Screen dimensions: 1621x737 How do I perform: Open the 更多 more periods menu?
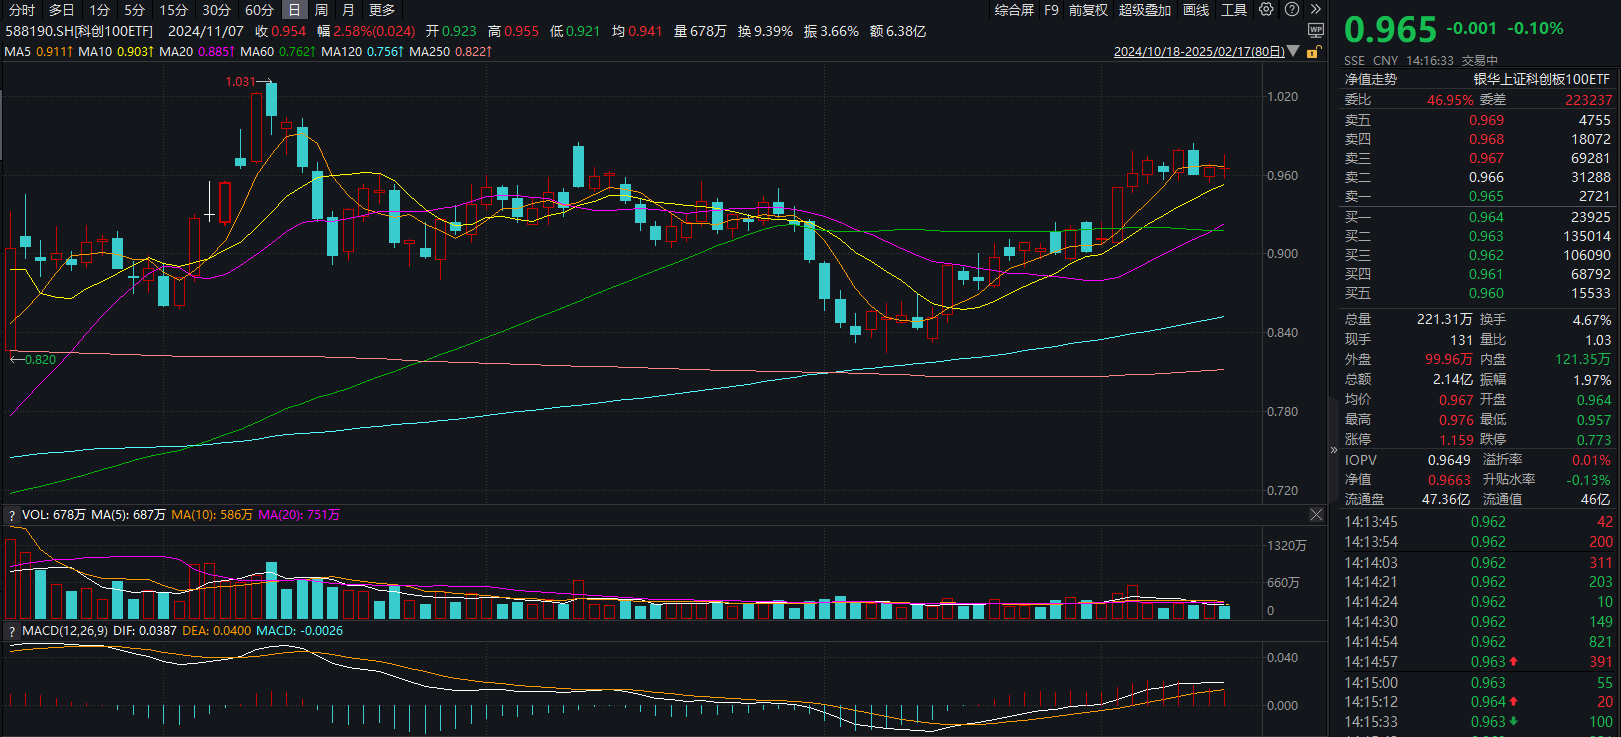[x=382, y=10]
